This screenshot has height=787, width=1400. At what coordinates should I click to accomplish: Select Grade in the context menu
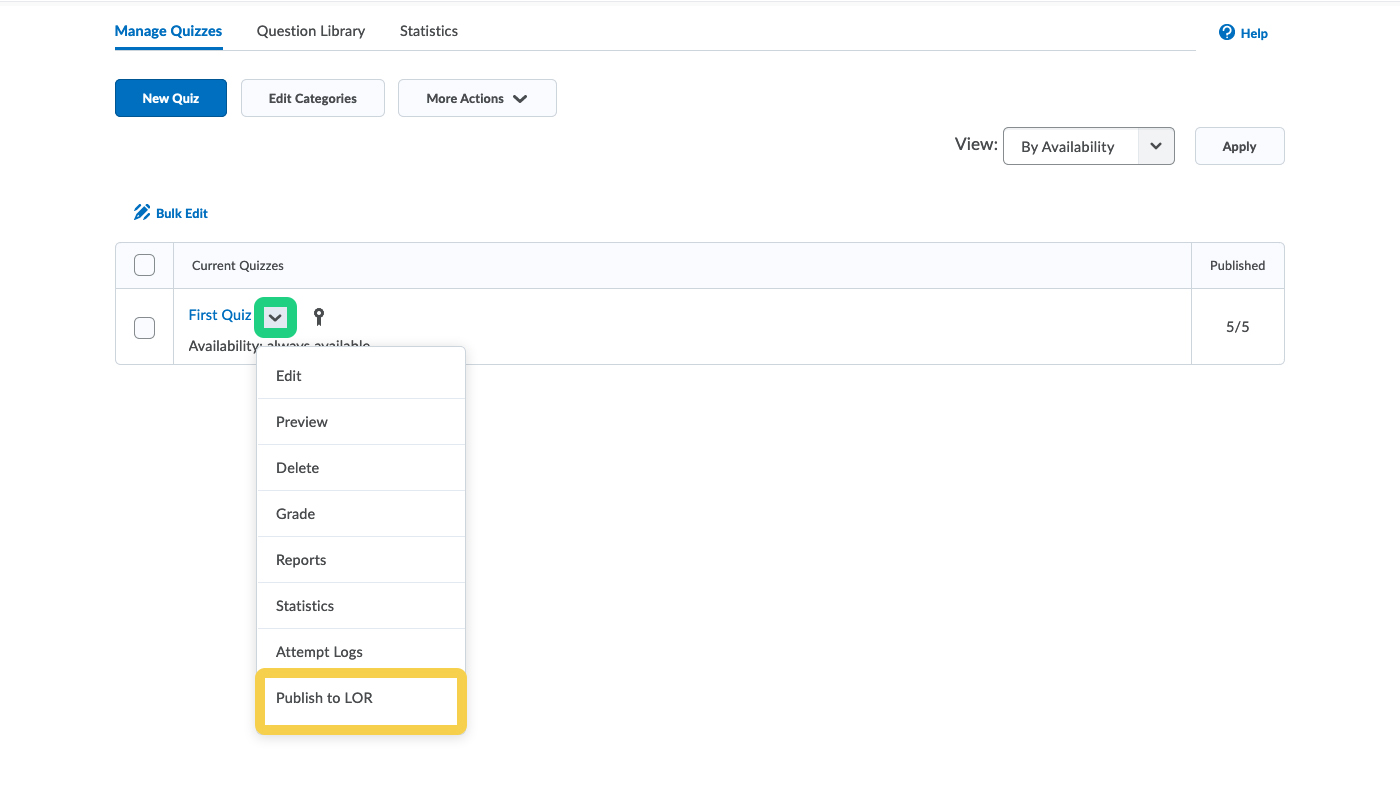coord(296,514)
